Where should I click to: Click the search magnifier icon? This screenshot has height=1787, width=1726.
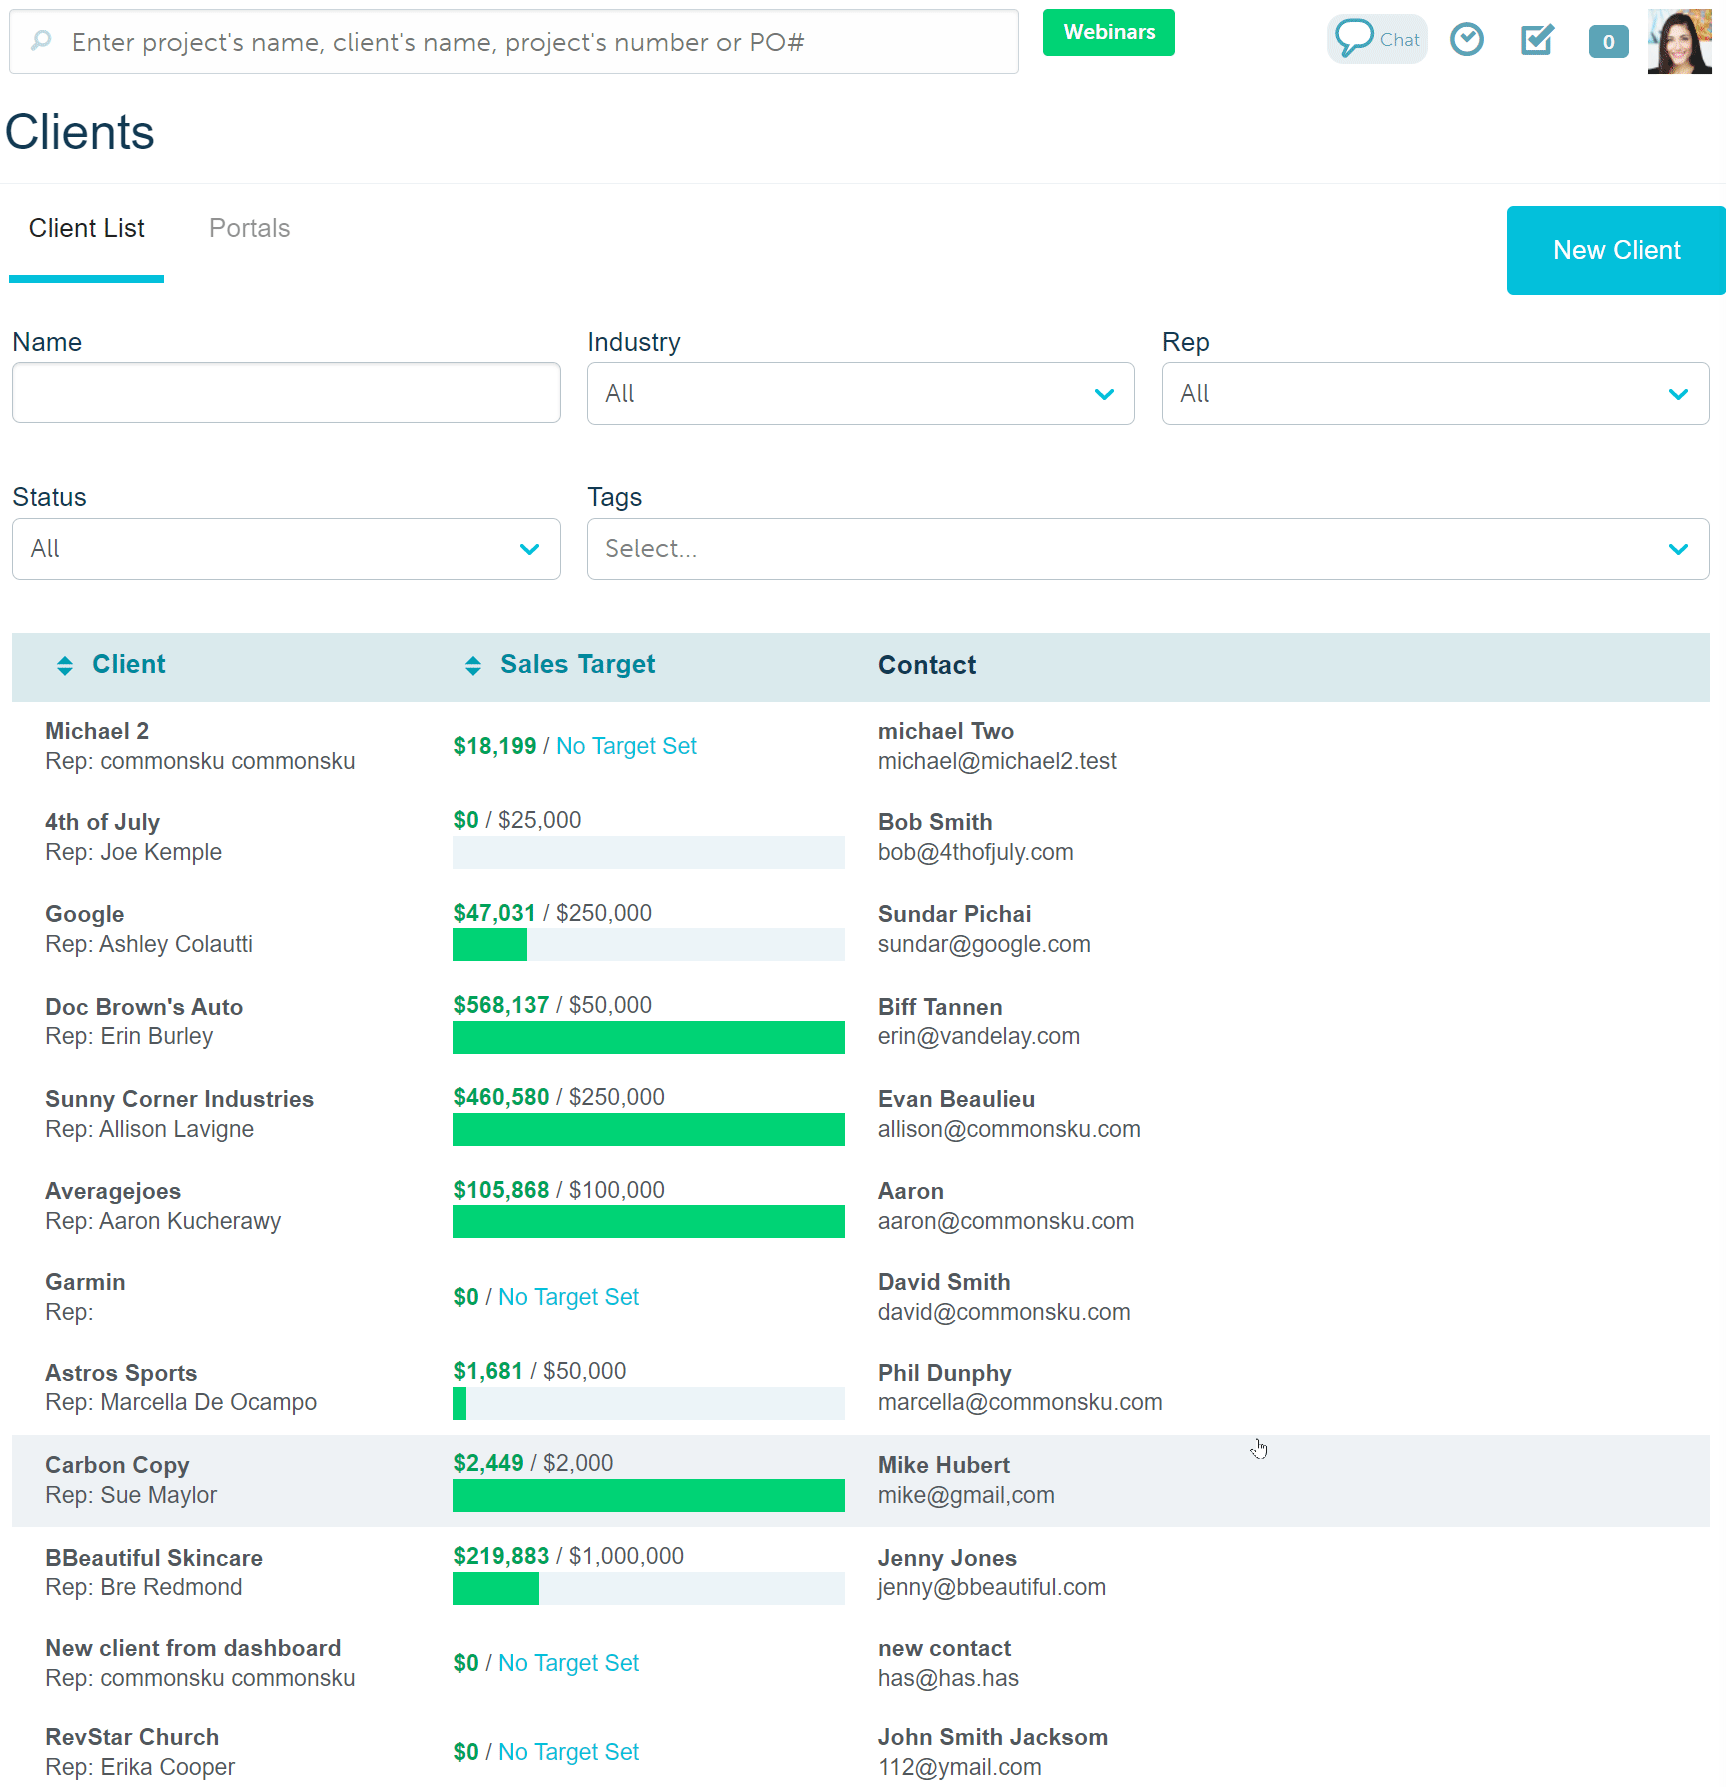[x=41, y=41]
